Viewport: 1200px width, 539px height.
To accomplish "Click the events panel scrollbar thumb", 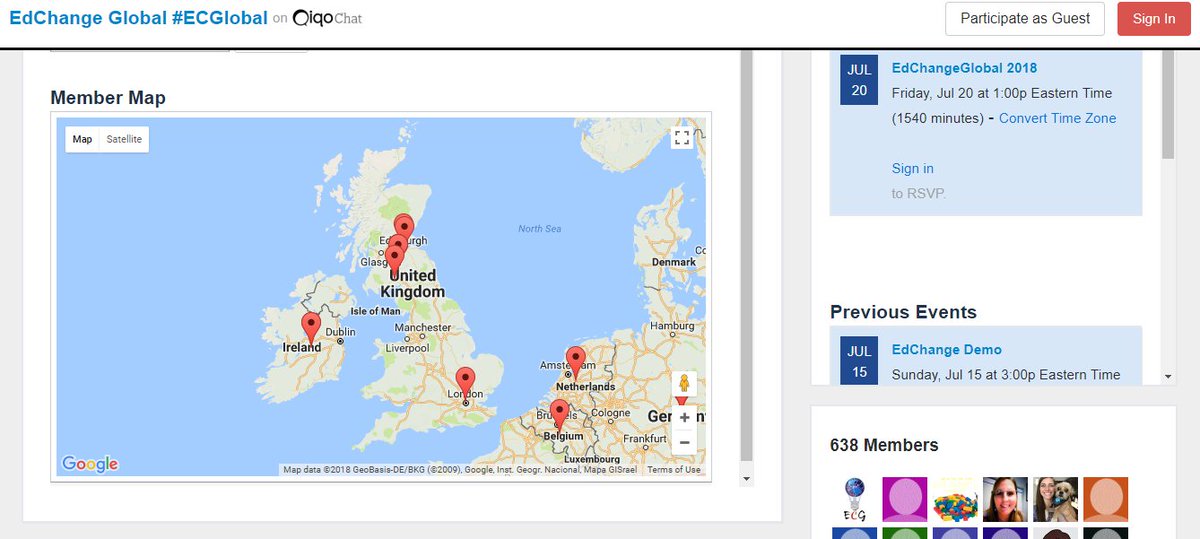I will click(x=1168, y=103).
